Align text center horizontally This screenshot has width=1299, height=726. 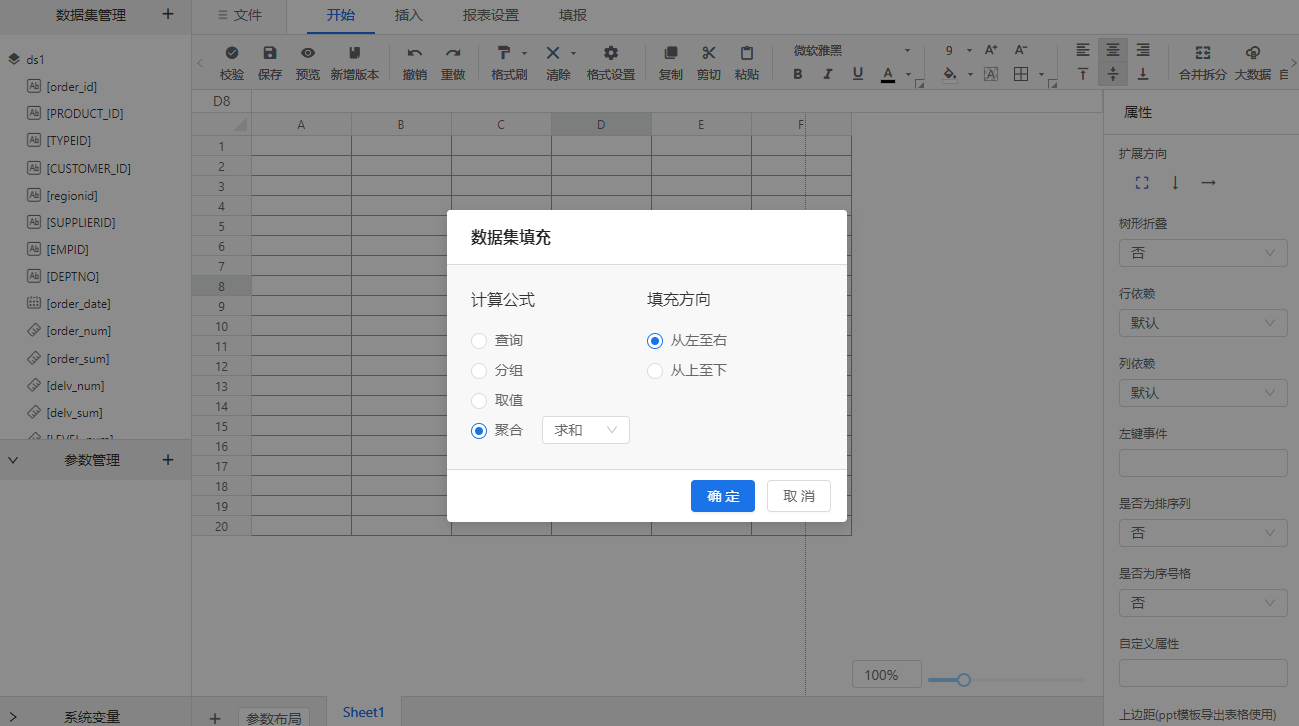coord(1113,50)
